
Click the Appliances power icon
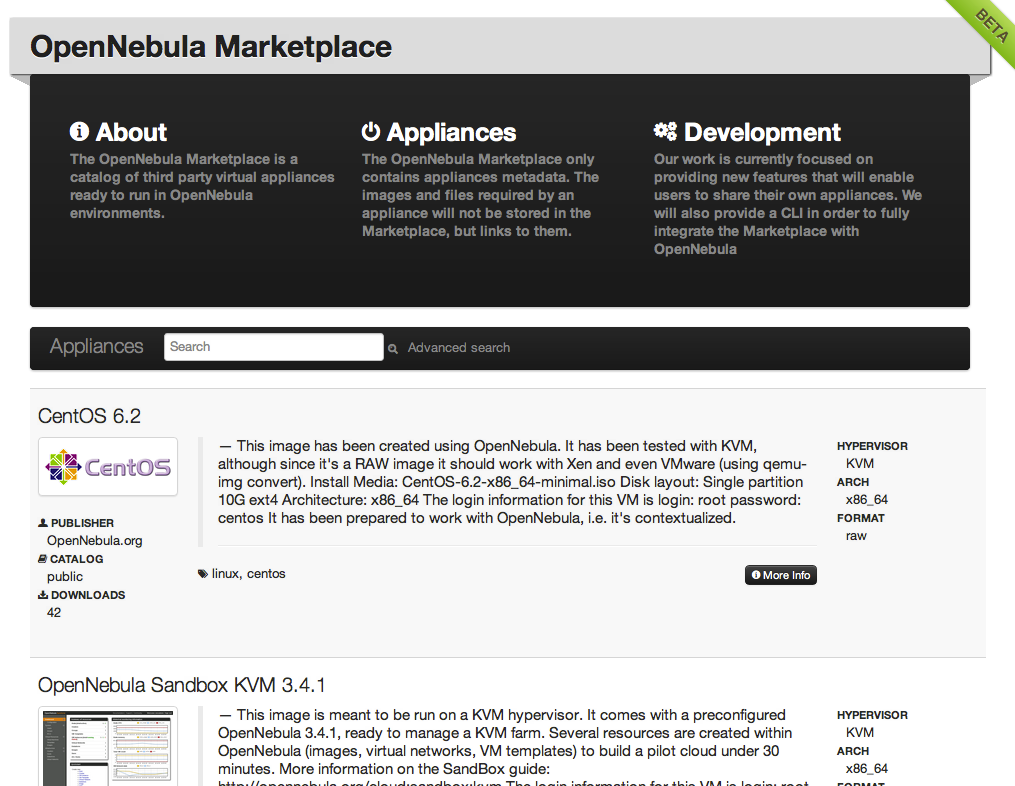click(x=370, y=131)
